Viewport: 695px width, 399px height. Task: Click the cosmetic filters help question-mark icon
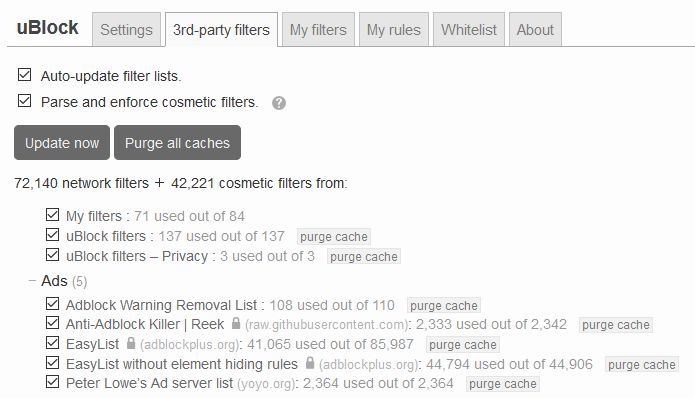(x=279, y=103)
